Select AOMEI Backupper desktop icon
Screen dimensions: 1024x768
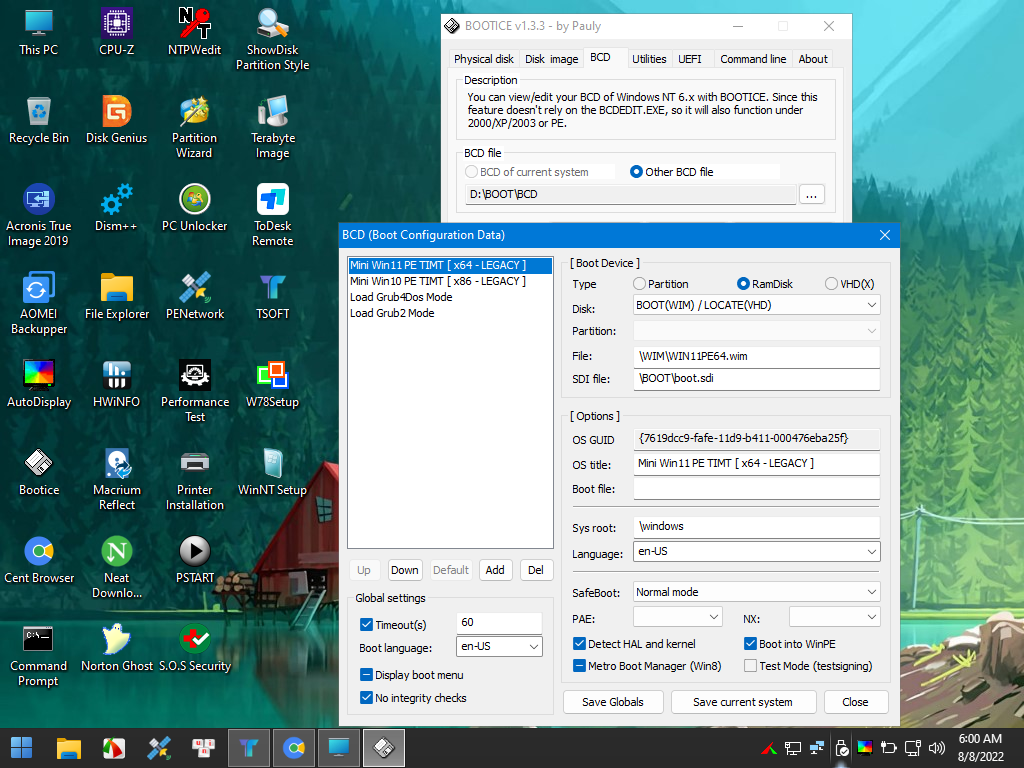pyautogui.click(x=39, y=304)
